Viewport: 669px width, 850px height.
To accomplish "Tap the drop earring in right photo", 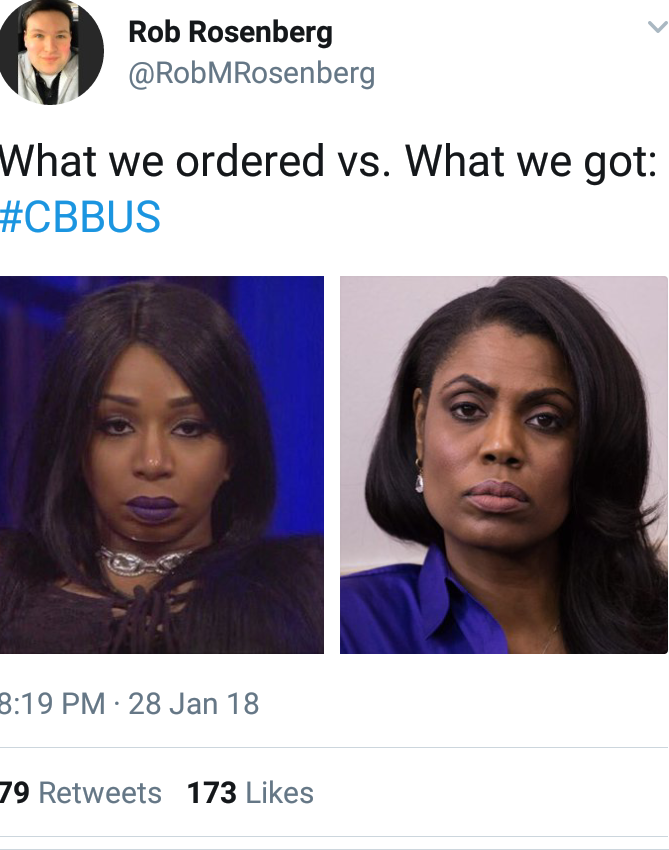I will click(x=419, y=477).
